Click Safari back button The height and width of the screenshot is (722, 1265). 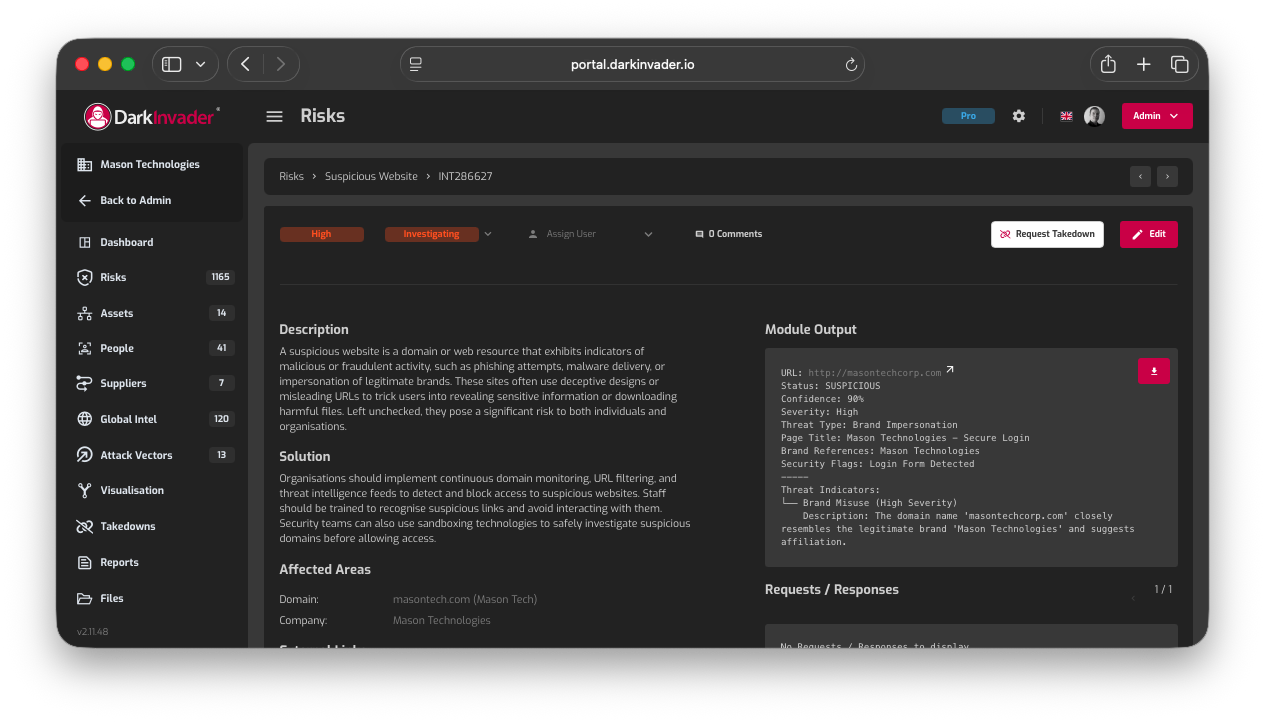point(245,64)
